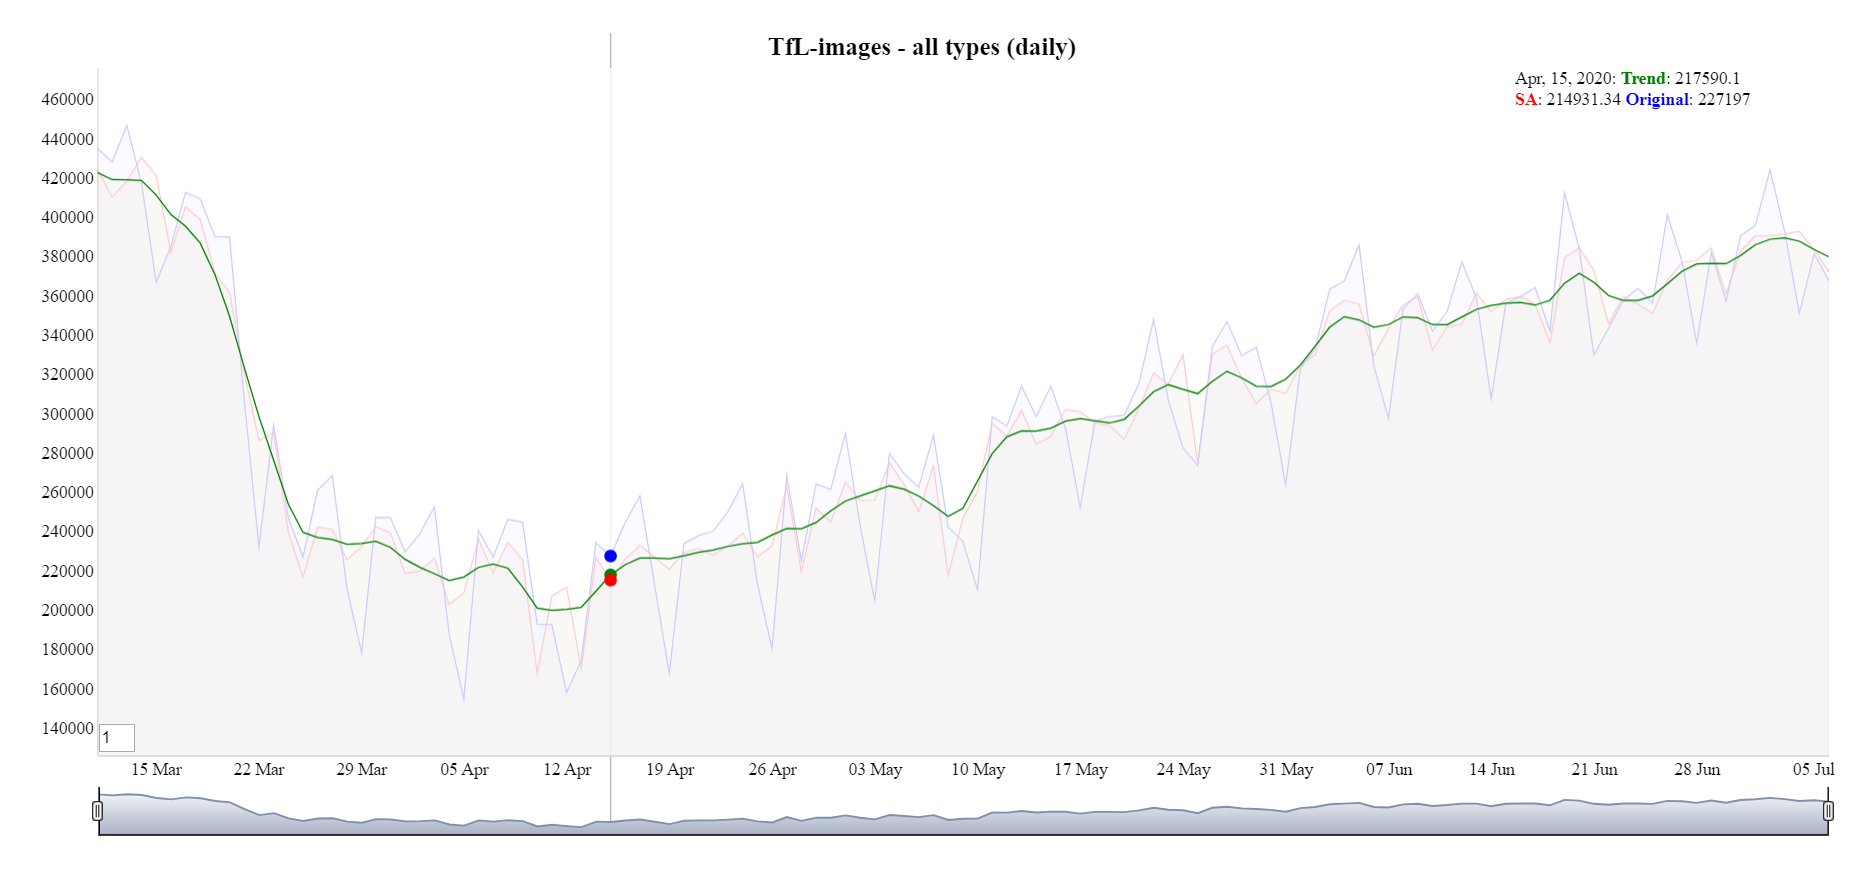The image size is (1858, 873).
Task: Click the 17 May x-axis label
Action: click(1081, 769)
